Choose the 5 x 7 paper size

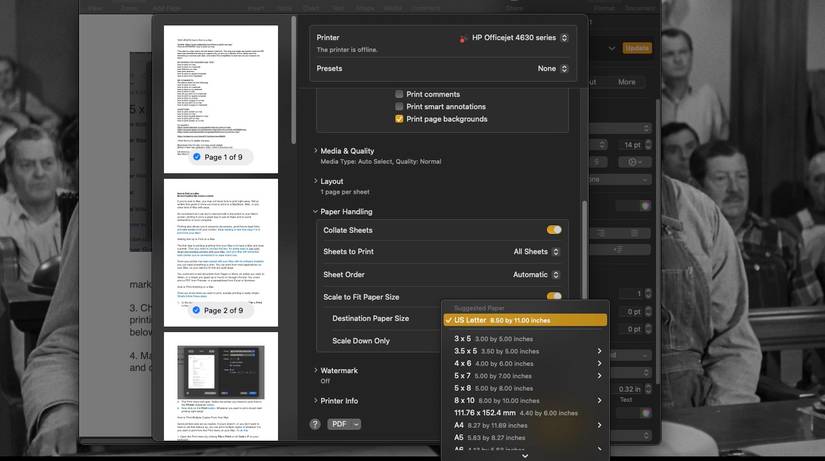point(525,376)
